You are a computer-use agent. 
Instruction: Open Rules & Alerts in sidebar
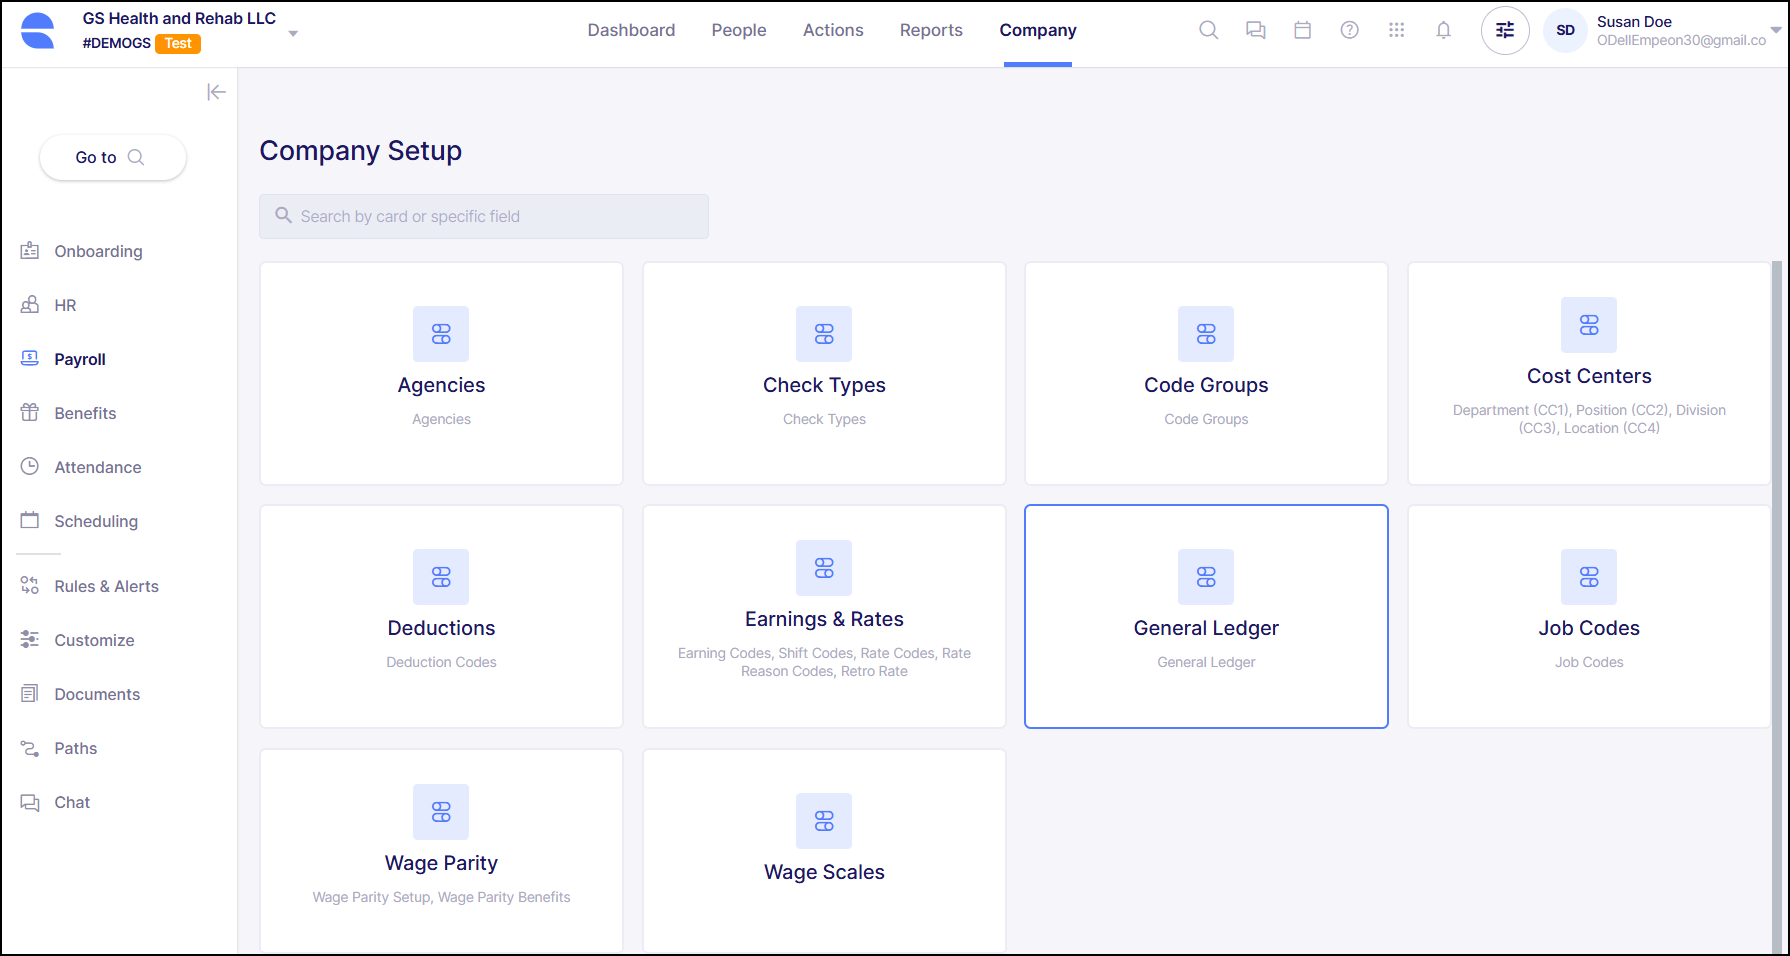tap(106, 586)
